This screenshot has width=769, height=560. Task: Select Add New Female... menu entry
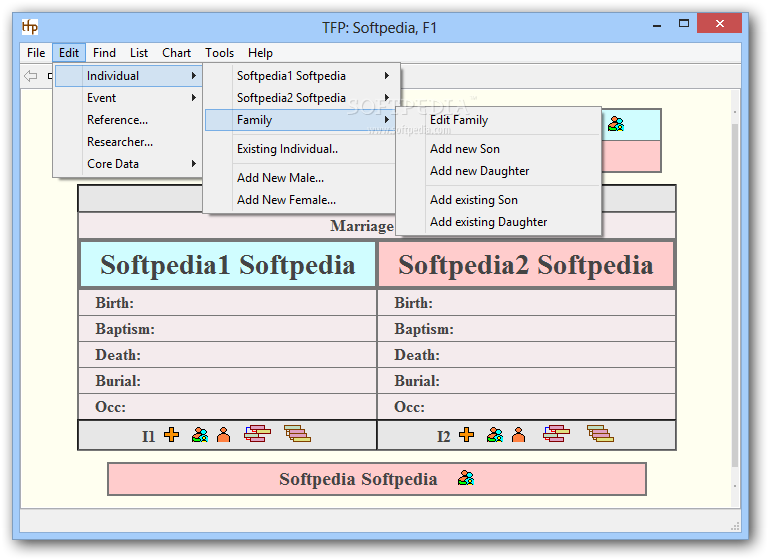(300, 200)
